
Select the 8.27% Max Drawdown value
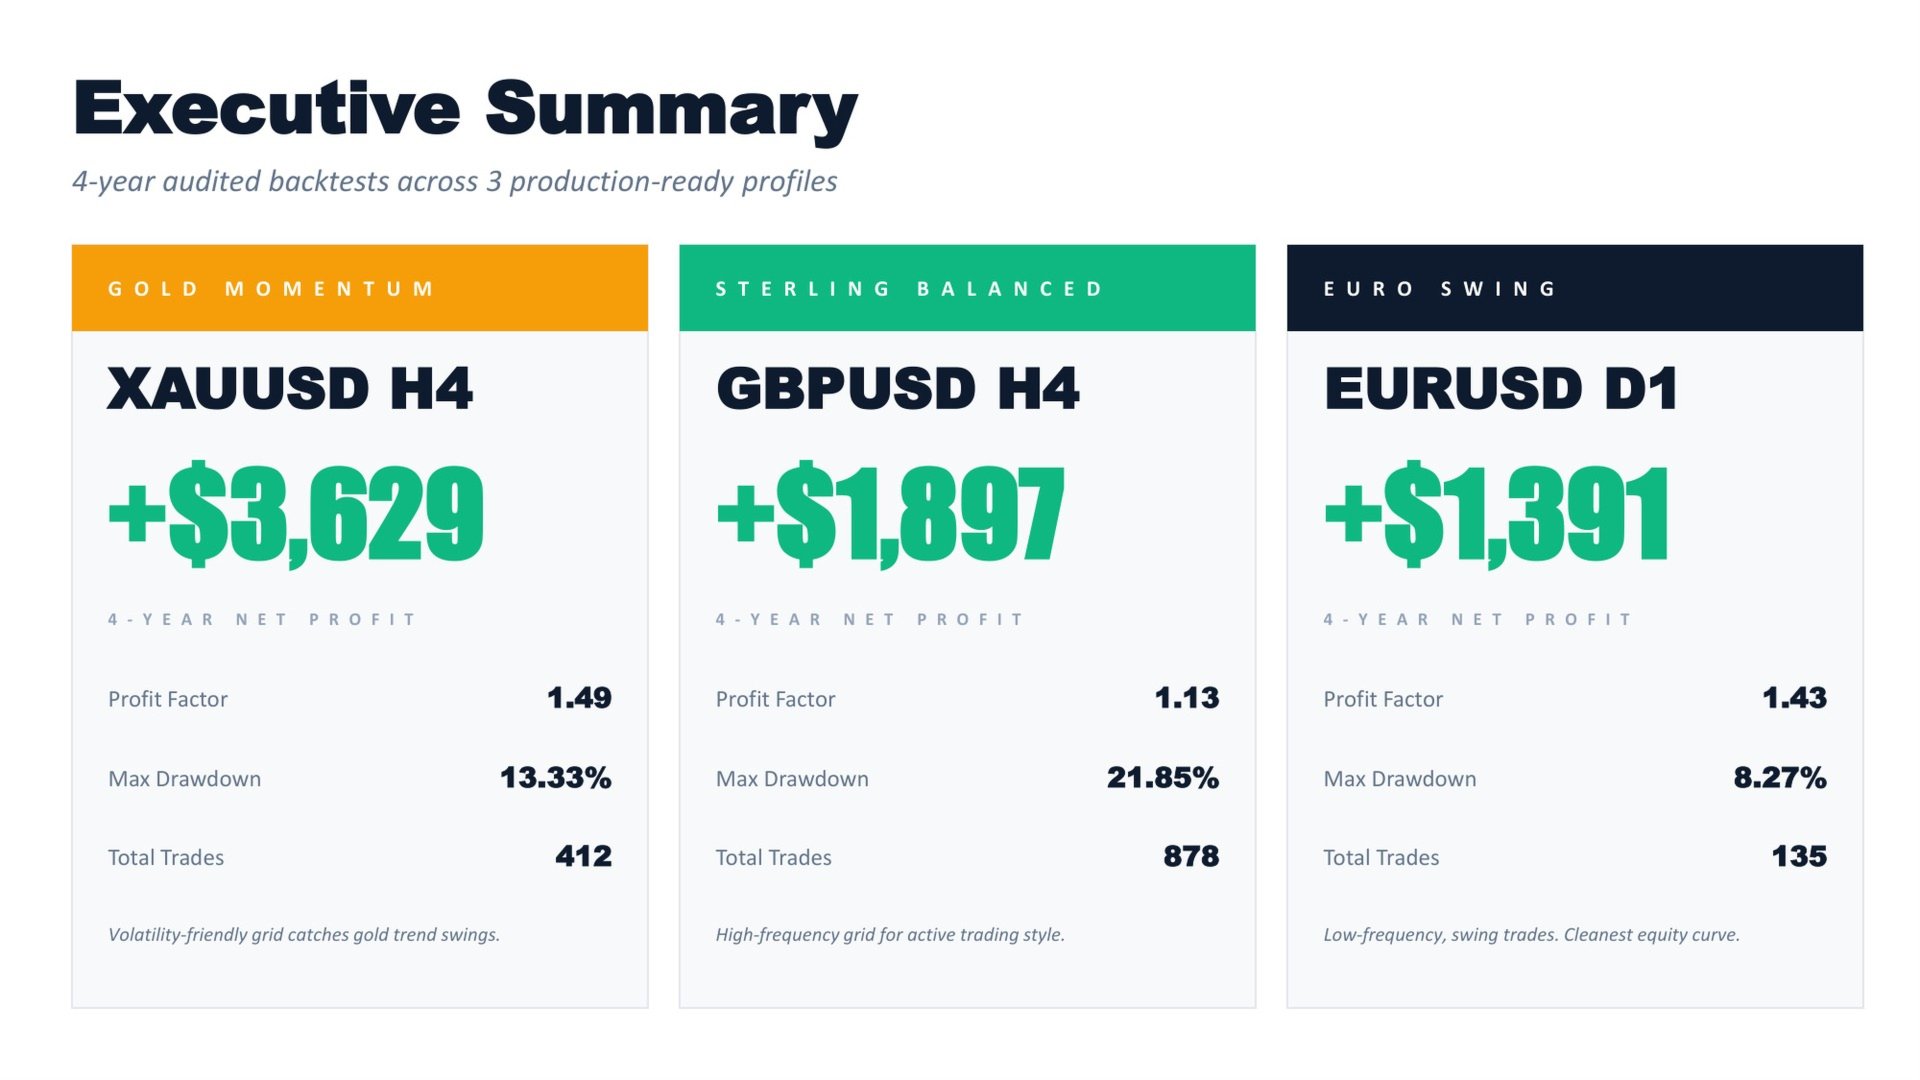click(x=1780, y=778)
